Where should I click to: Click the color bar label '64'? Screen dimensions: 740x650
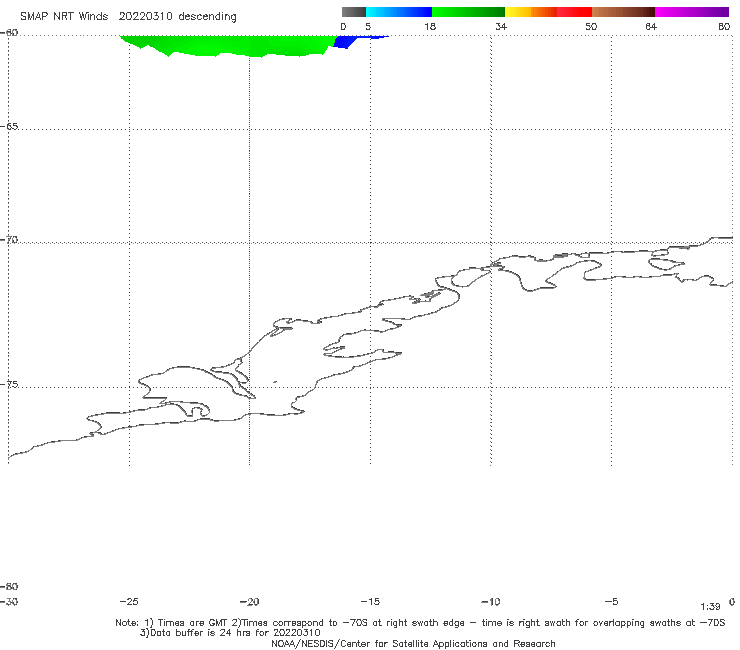pos(651,27)
